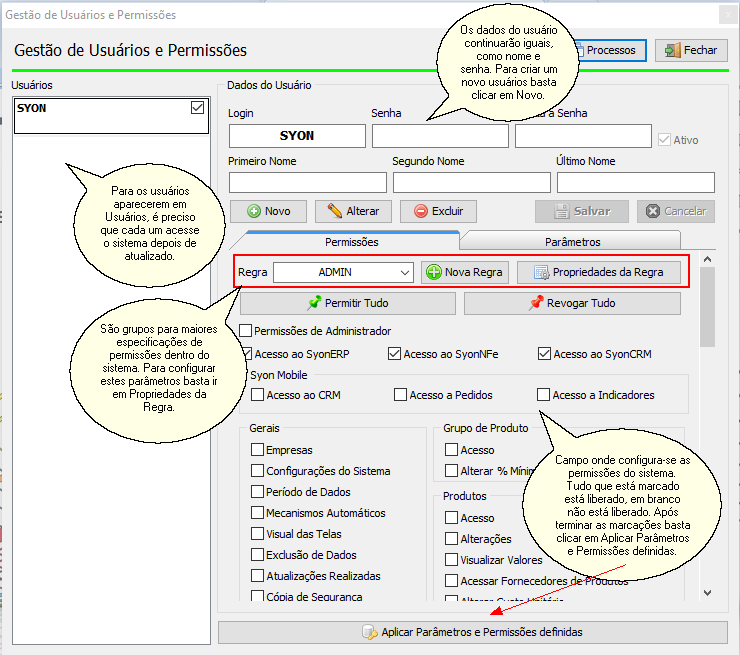Switch to the Parâmetros tab
This screenshot has height=655, width=740.
(572, 242)
